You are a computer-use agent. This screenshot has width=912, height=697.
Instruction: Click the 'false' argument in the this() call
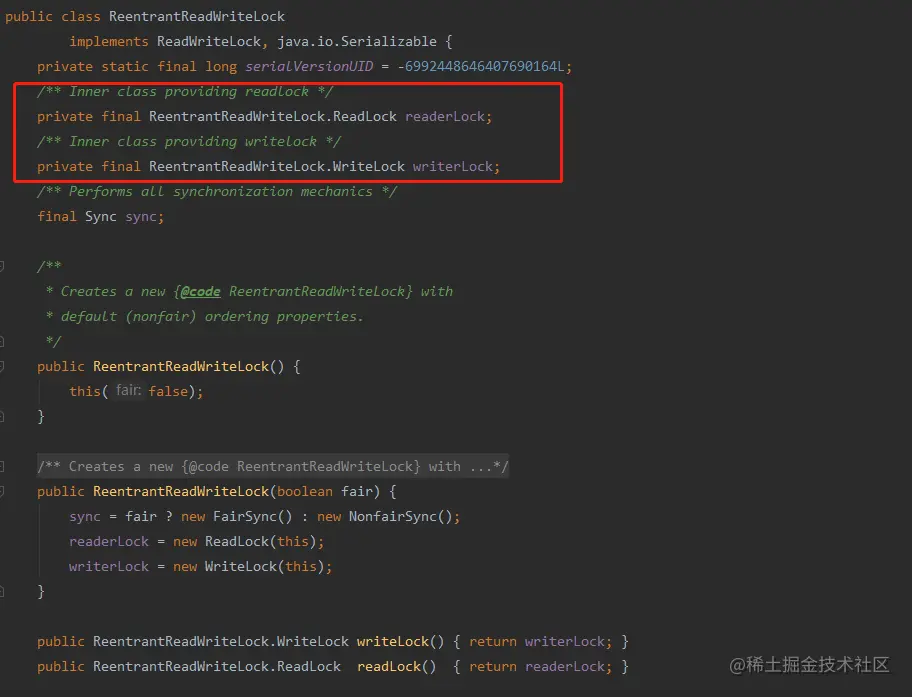pyautogui.click(x=168, y=391)
